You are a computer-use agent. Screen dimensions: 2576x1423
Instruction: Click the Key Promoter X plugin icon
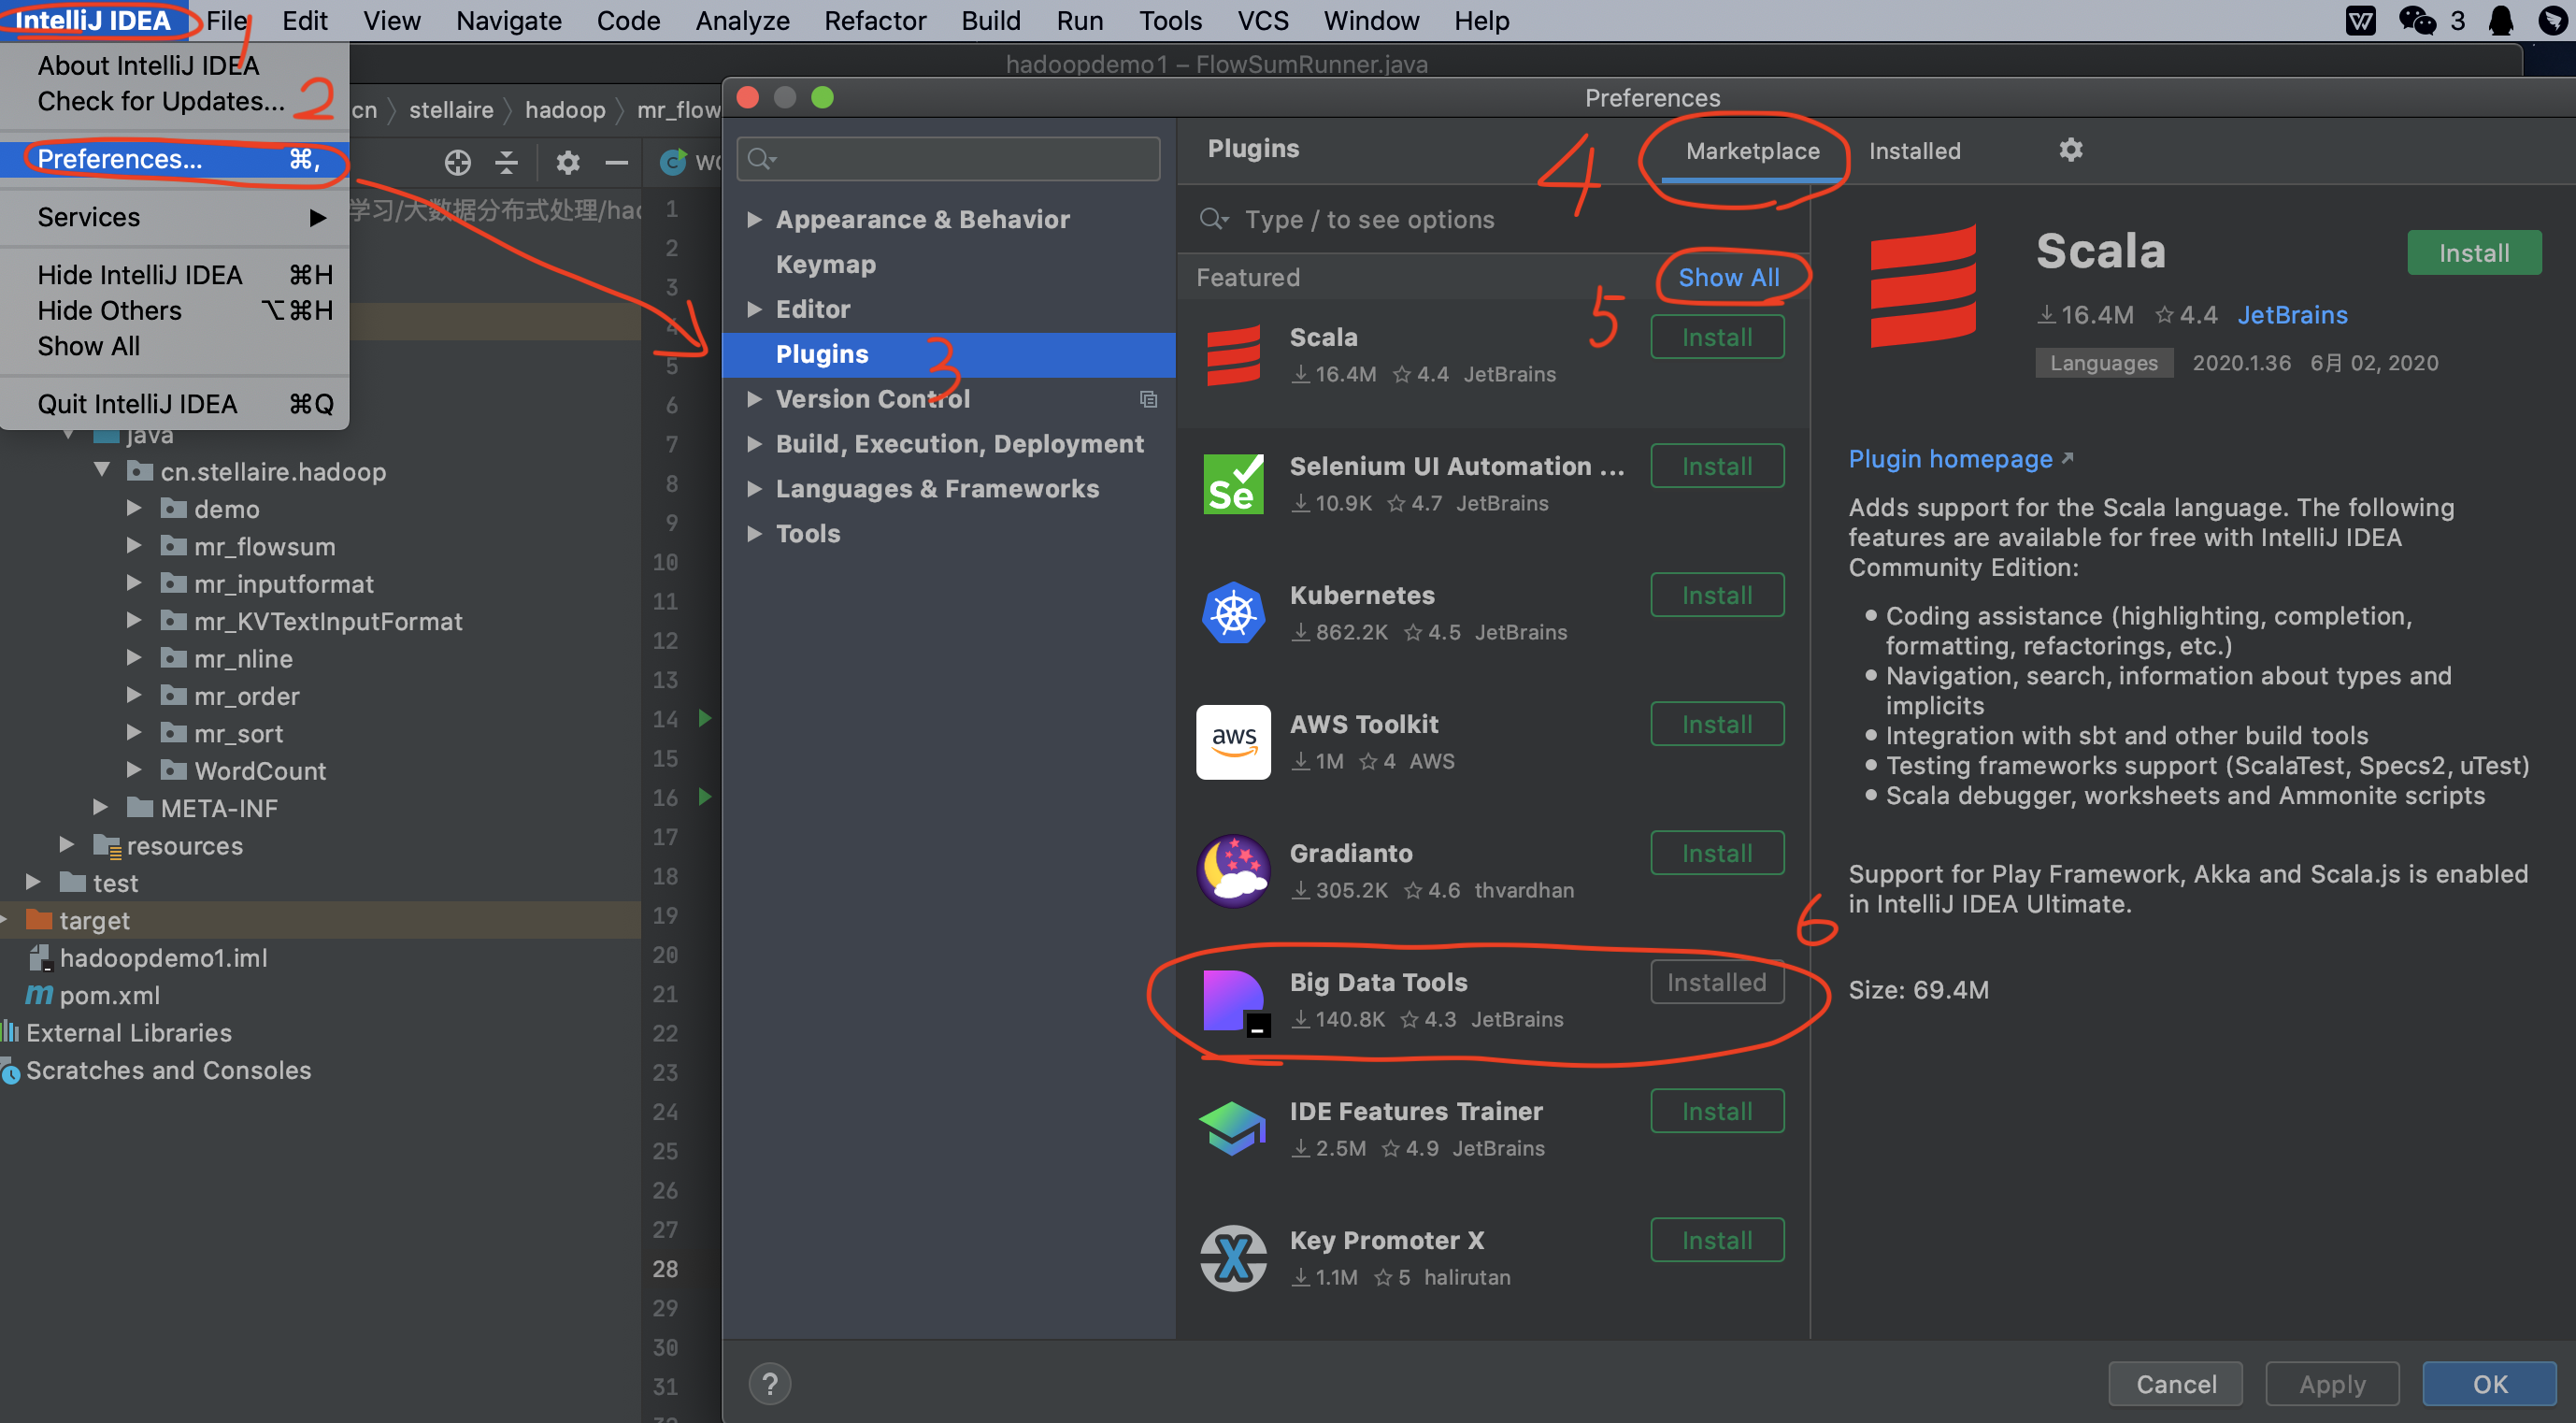(x=1233, y=1257)
